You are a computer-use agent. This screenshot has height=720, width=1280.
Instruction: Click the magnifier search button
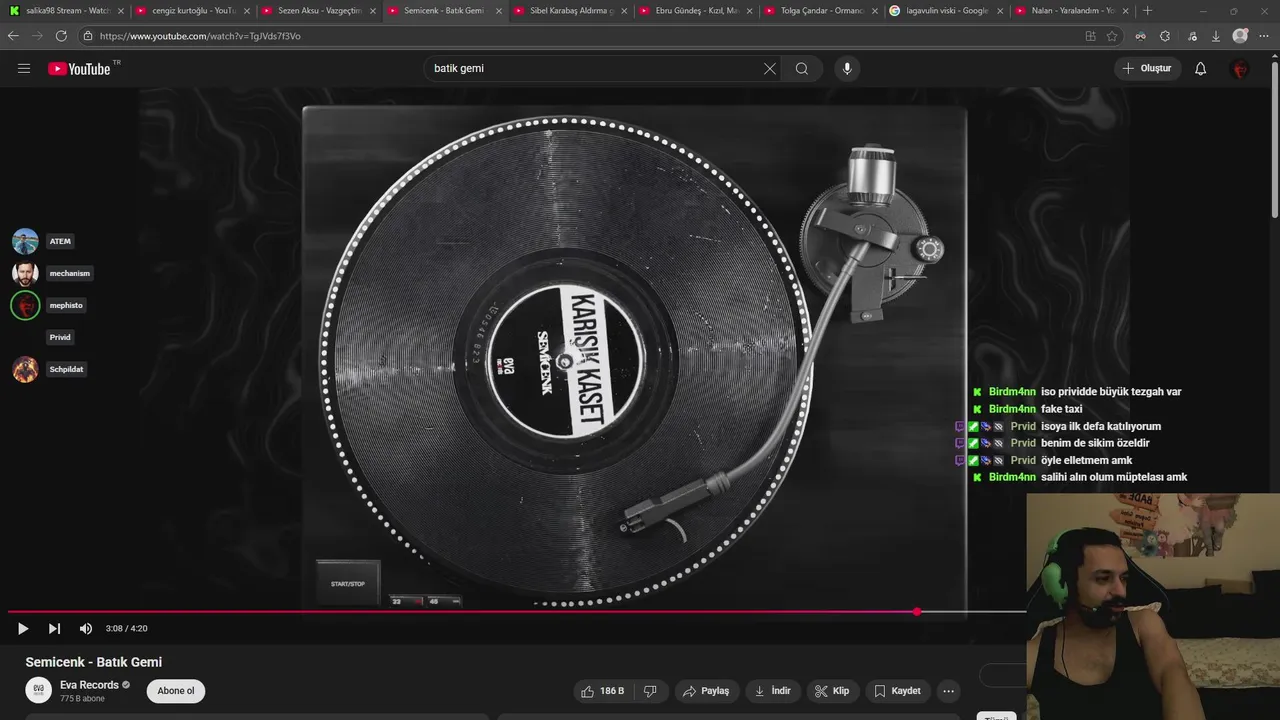coord(802,69)
